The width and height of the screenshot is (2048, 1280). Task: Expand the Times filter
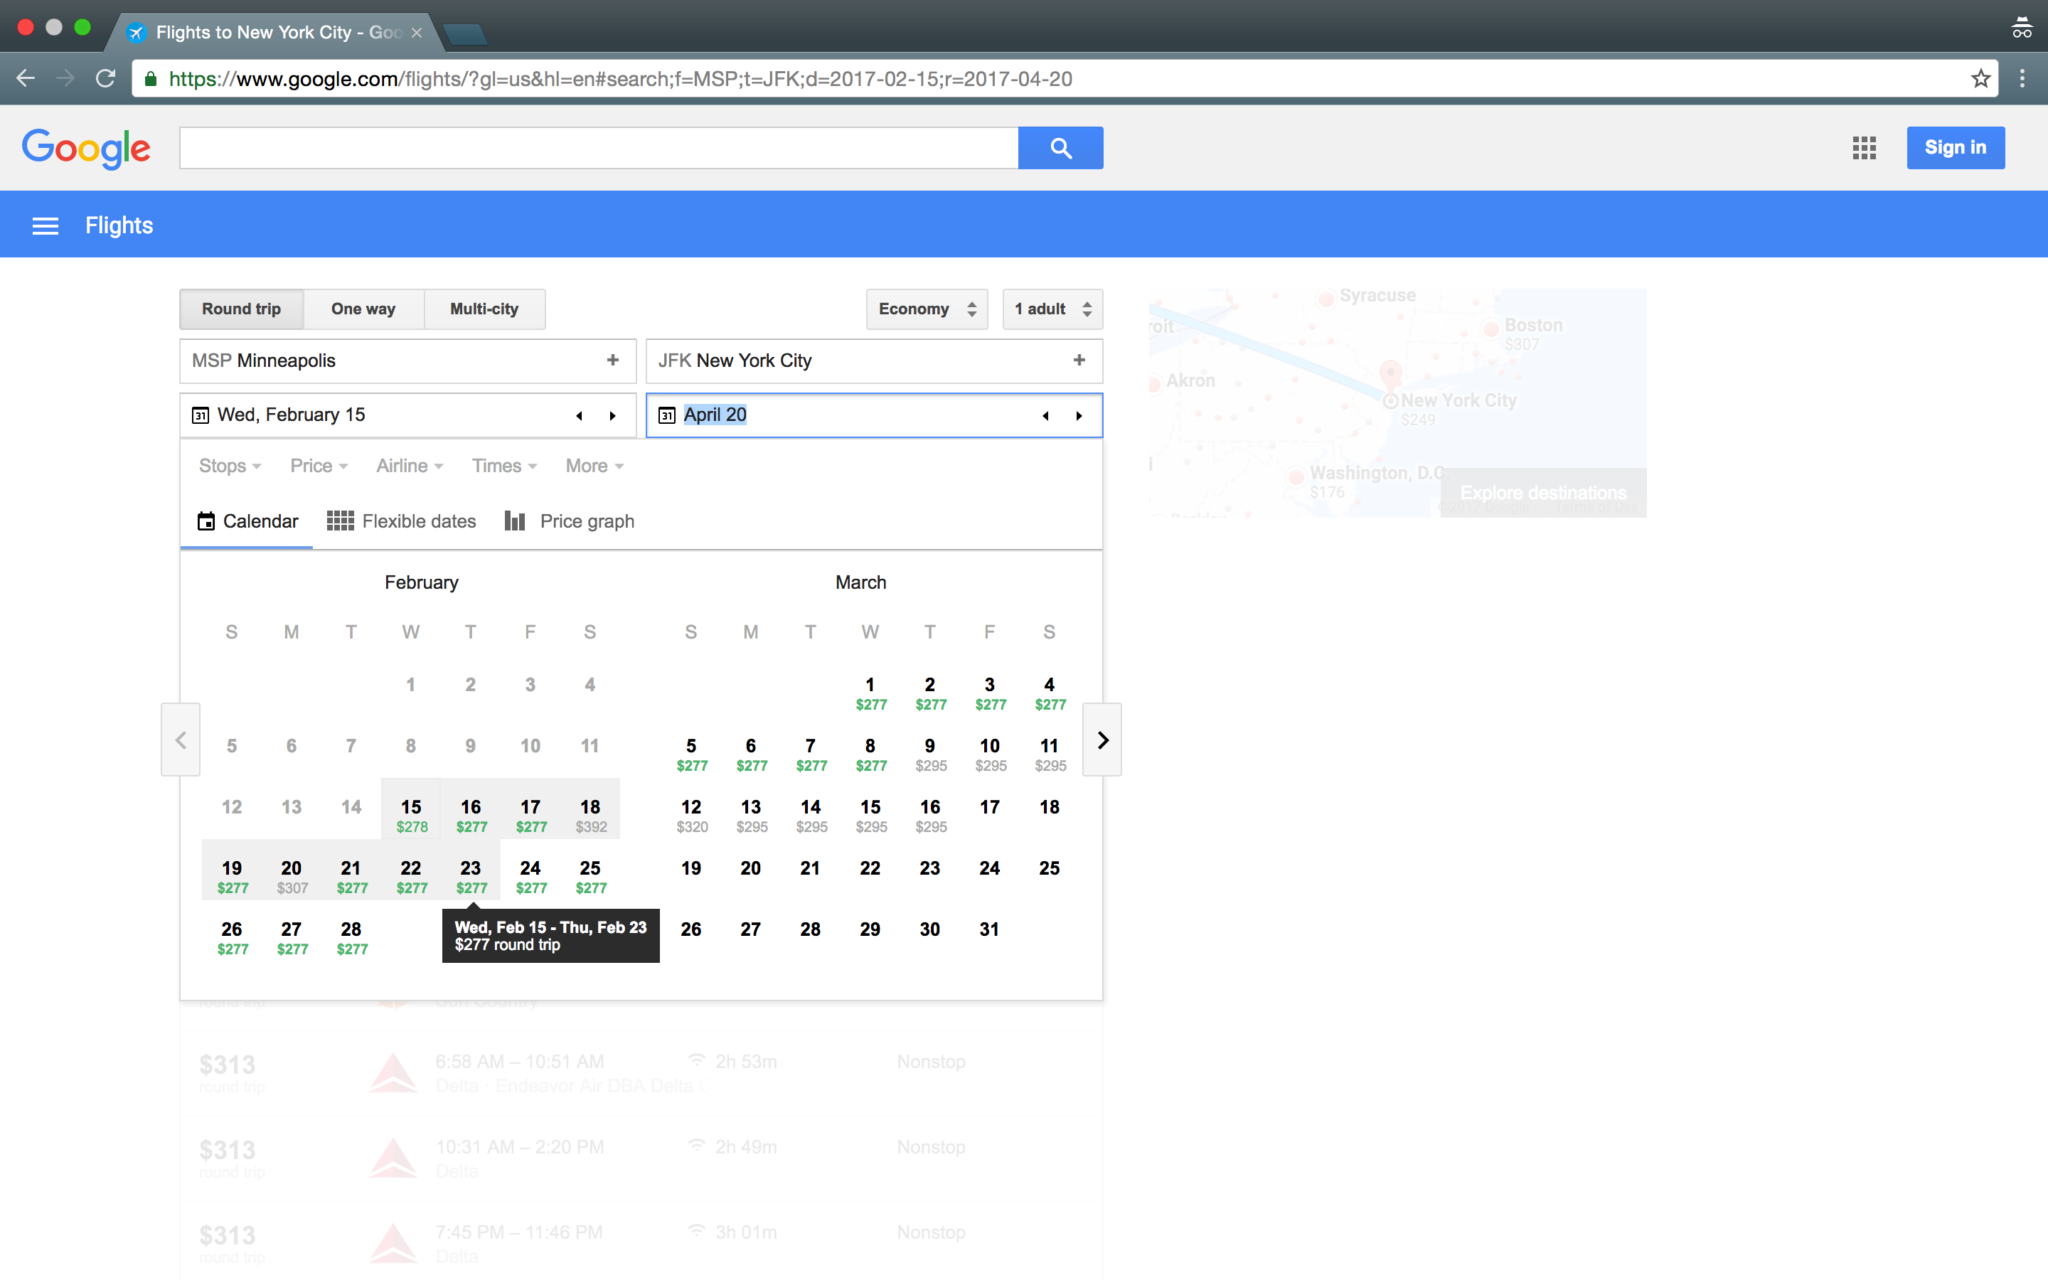coord(504,466)
